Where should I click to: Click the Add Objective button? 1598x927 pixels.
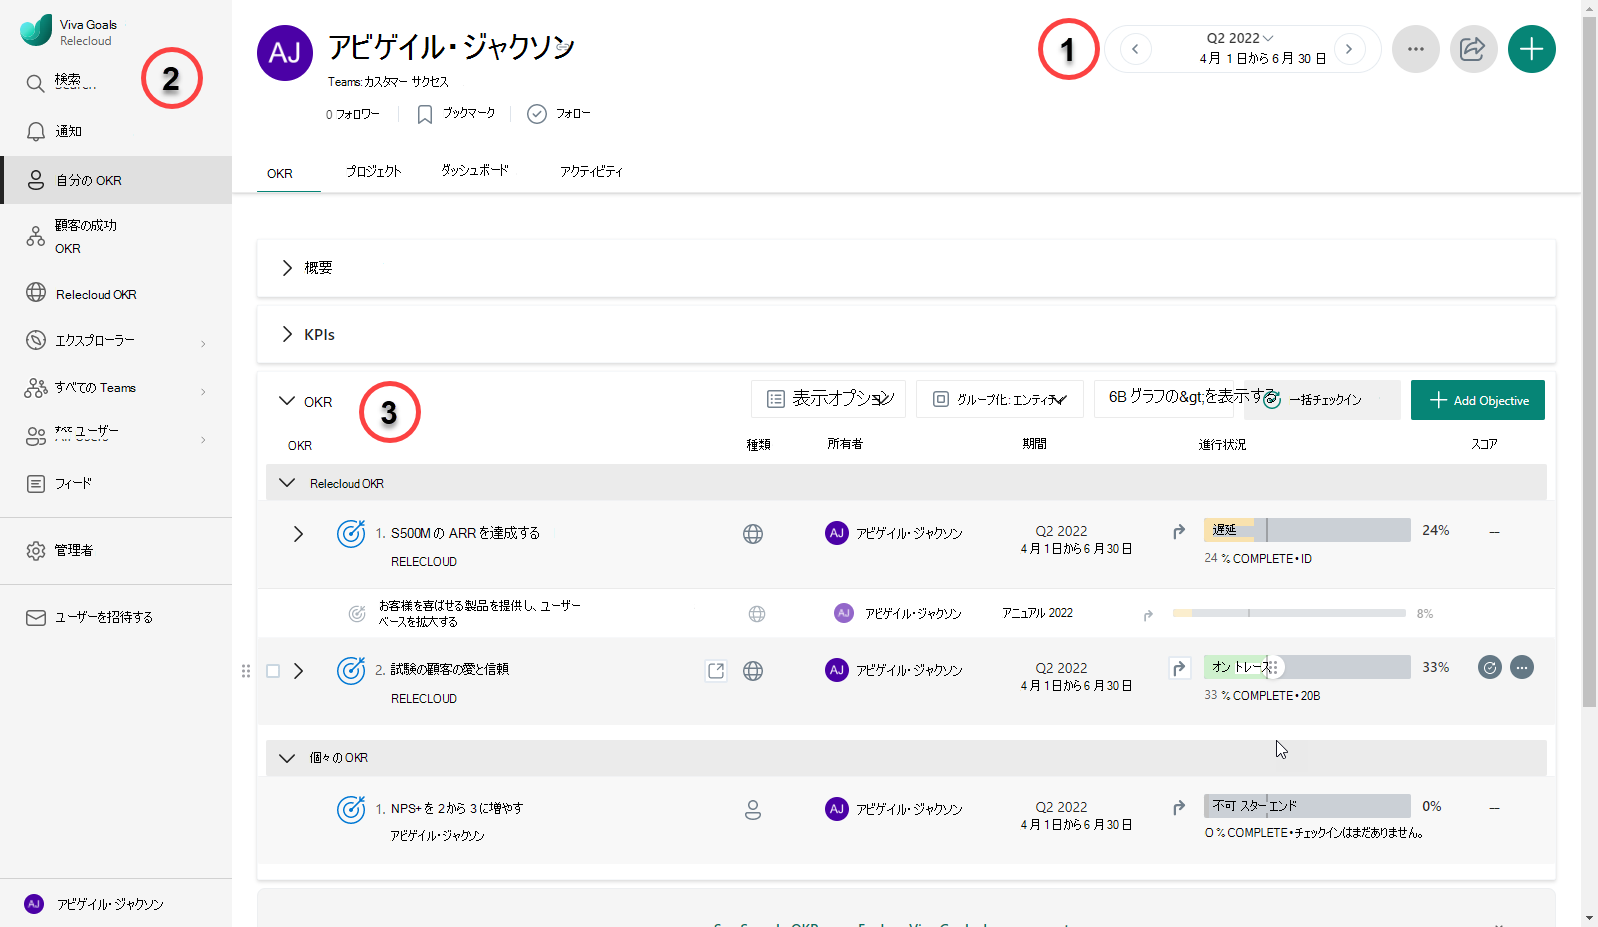pyautogui.click(x=1478, y=400)
